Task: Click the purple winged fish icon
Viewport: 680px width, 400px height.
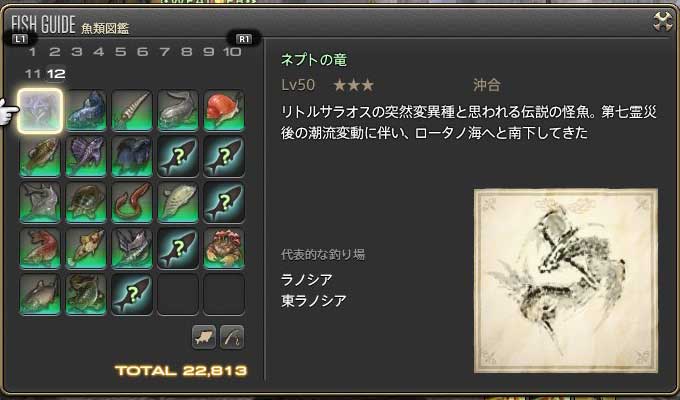Action: coord(86,157)
